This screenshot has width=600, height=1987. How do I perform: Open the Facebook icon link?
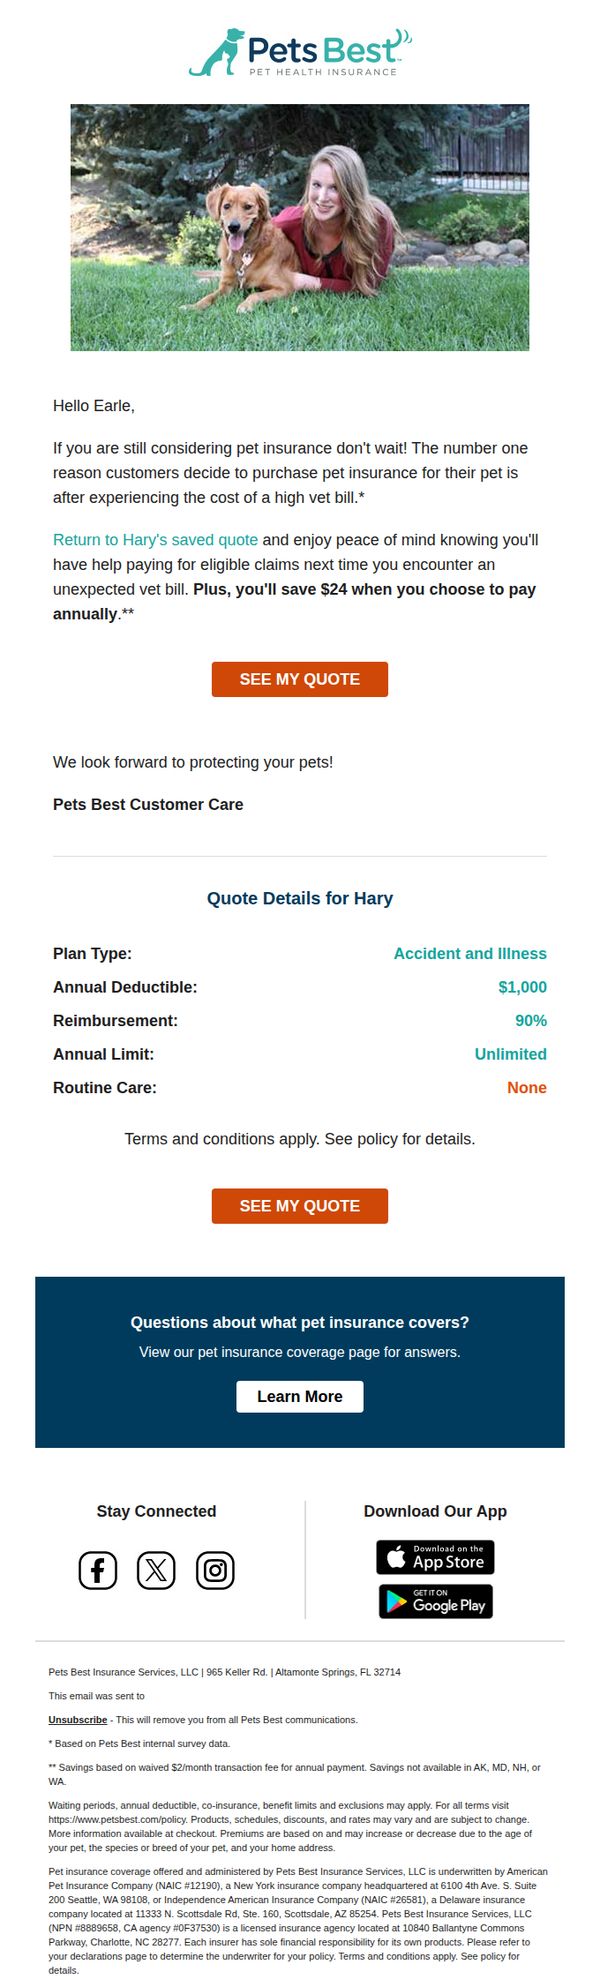(98, 1570)
